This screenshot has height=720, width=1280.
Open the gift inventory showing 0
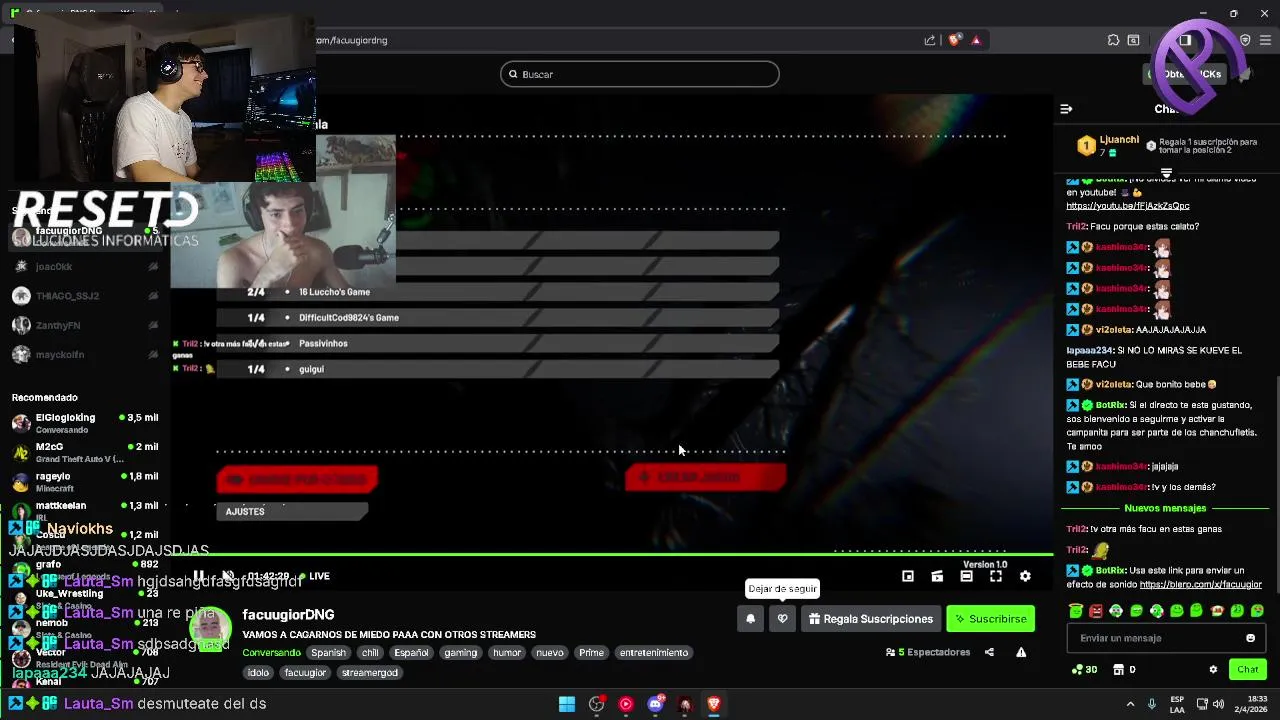1125,670
